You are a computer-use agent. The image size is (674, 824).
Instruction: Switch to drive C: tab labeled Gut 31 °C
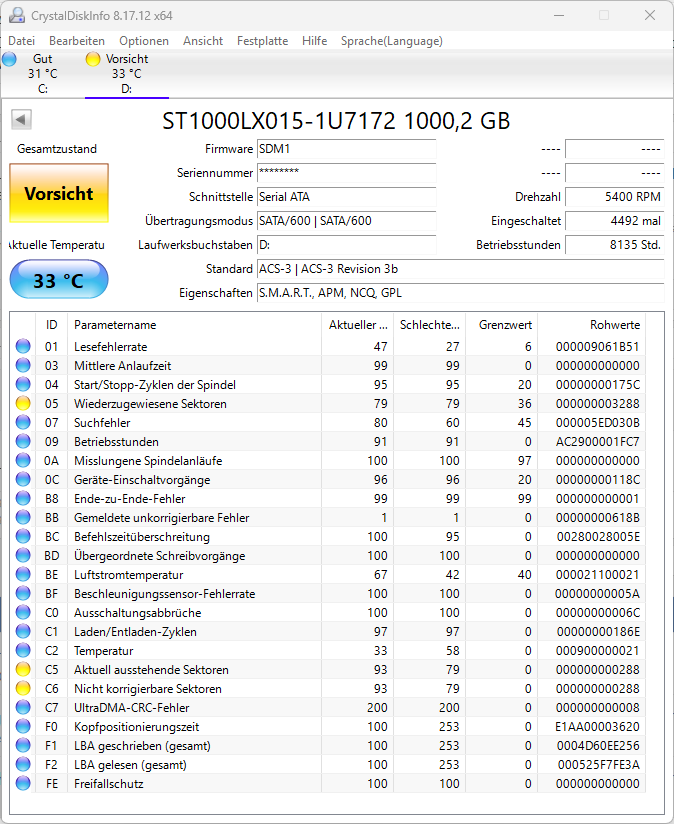click(43, 74)
